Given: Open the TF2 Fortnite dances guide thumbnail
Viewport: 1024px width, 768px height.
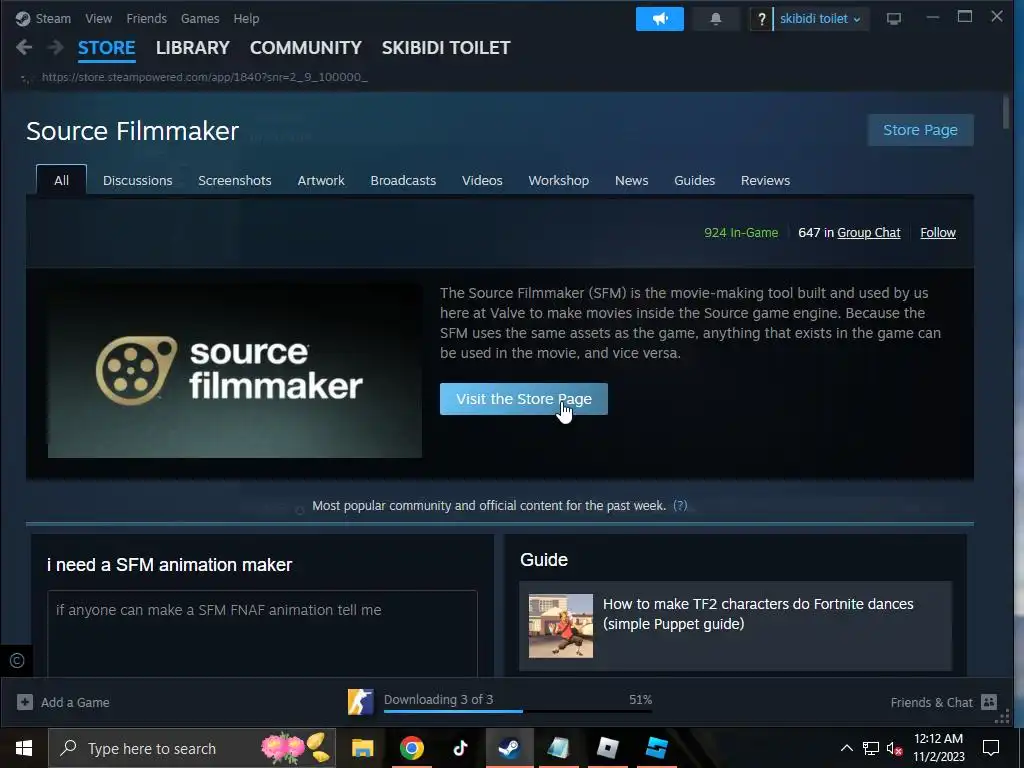Looking at the screenshot, I should (561, 626).
